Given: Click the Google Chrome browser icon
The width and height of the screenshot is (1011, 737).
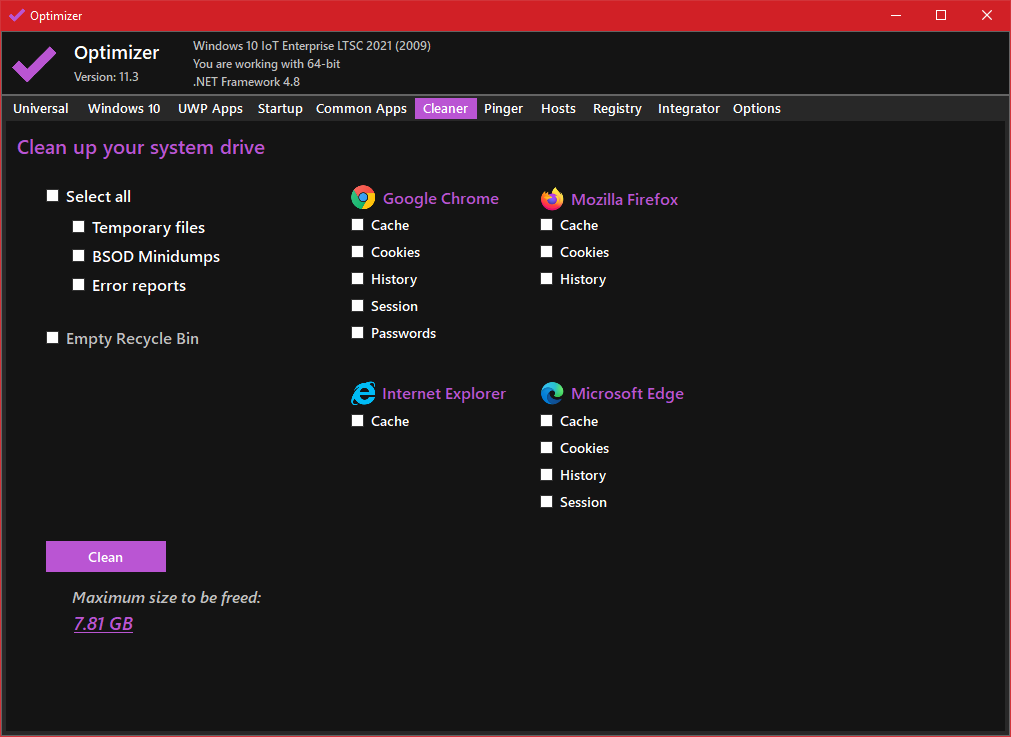Looking at the screenshot, I should click(363, 197).
